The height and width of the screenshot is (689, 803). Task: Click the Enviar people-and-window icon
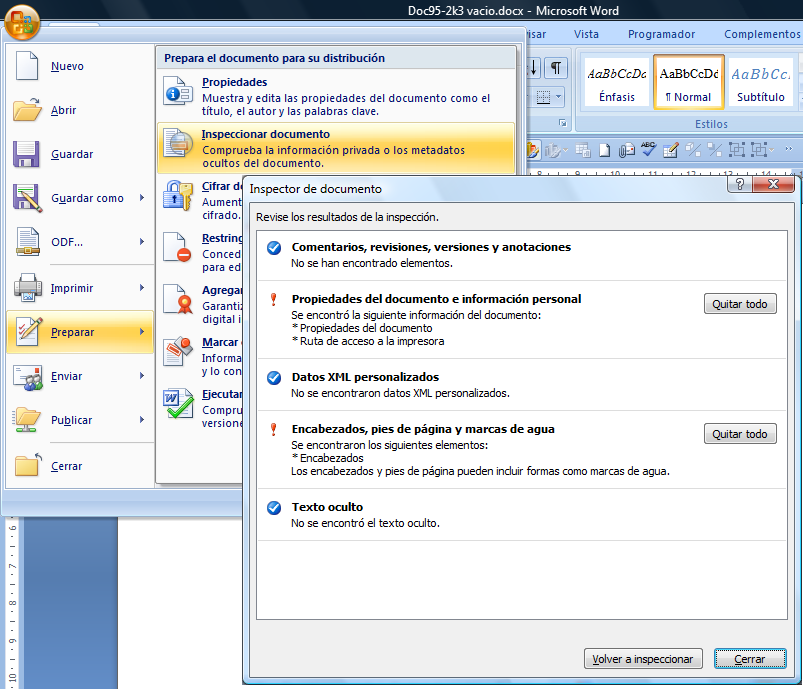pos(28,377)
